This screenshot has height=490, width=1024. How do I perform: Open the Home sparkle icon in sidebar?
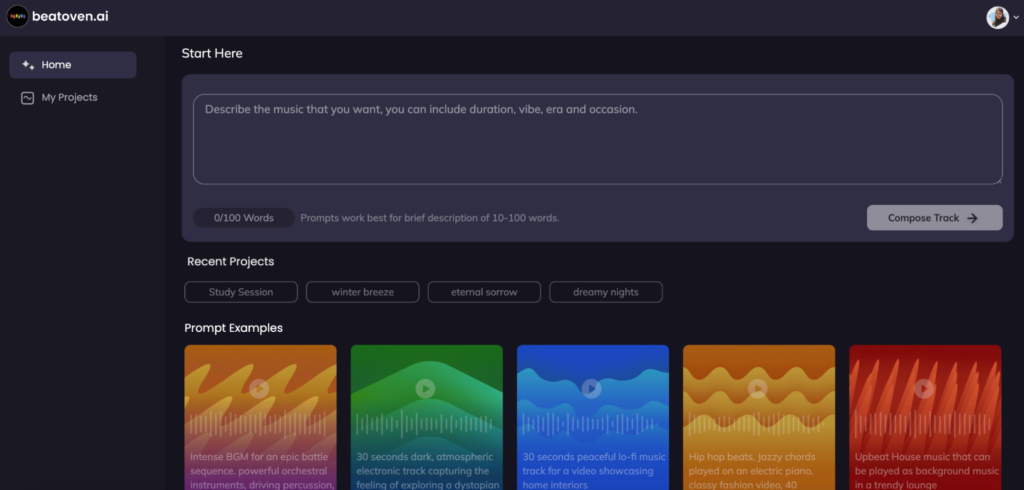[x=27, y=65]
